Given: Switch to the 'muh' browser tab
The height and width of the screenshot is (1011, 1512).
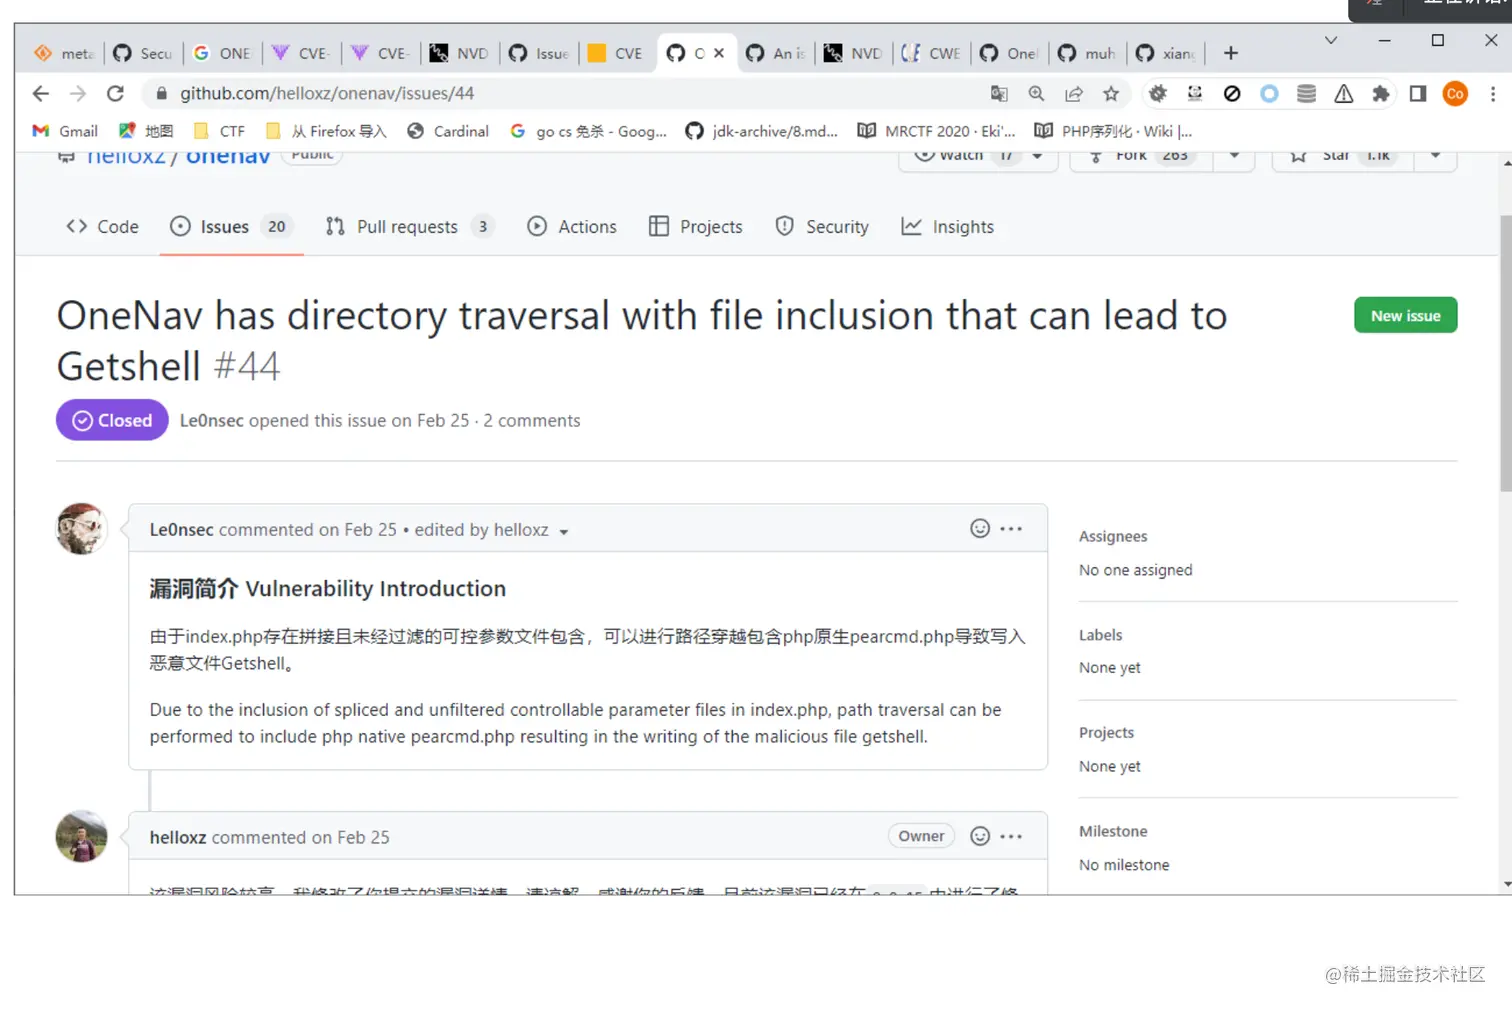Looking at the screenshot, I should coord(1087,53).
